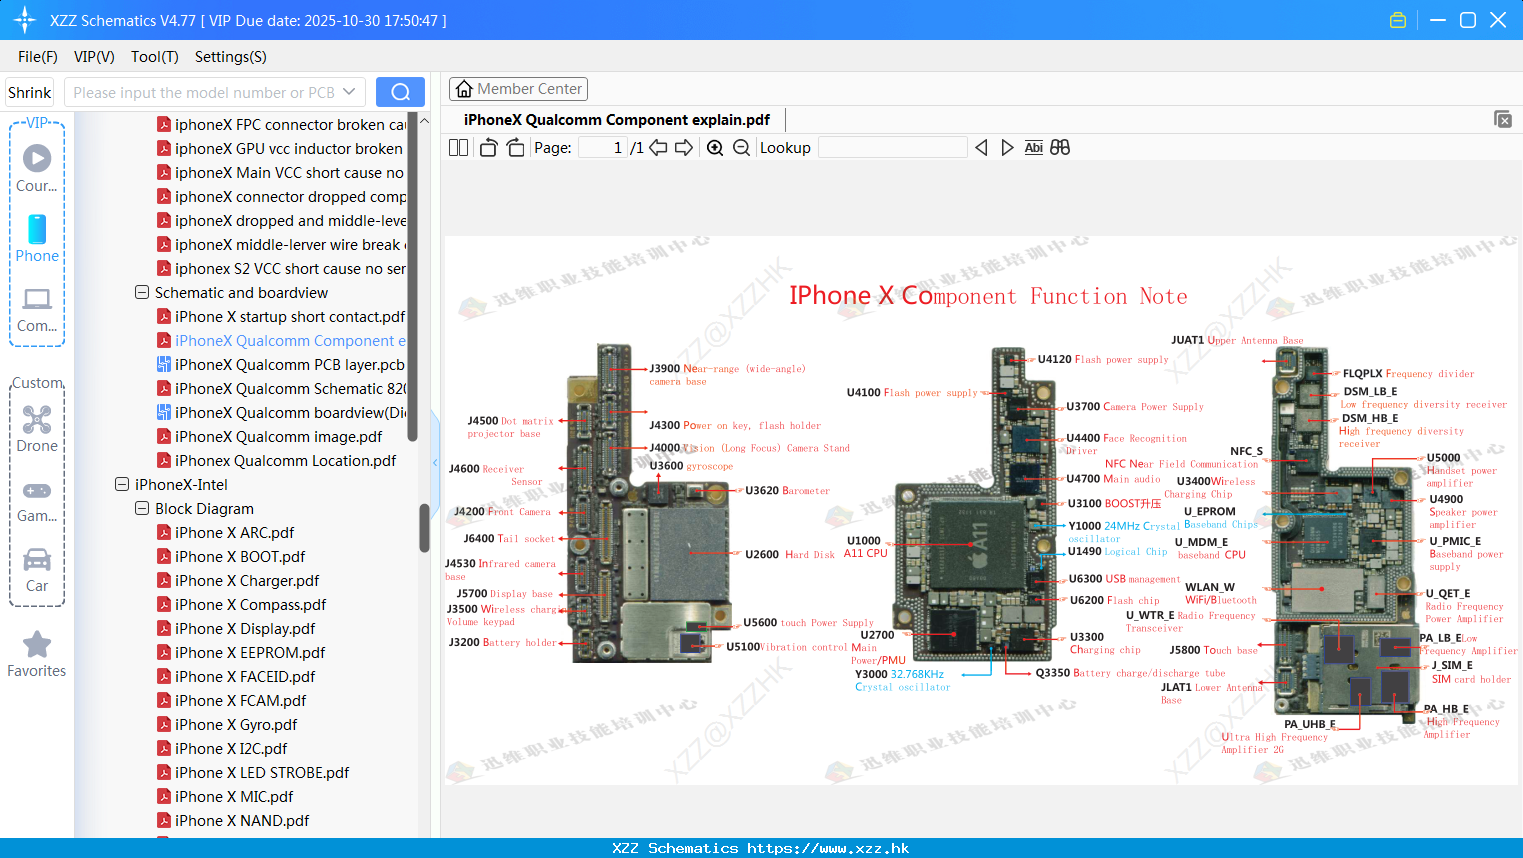Click the file tree vertical scrollbar thumb
Screen dimensions: 1523x858
click(x=424, y=527)
